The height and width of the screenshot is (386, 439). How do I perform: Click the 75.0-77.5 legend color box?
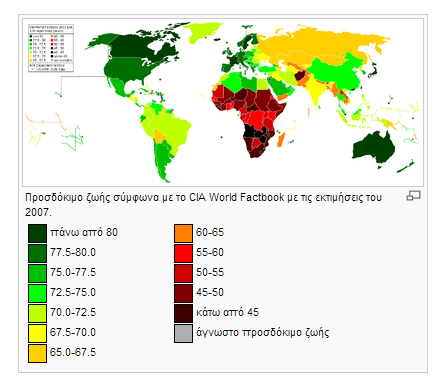(37, 273)
